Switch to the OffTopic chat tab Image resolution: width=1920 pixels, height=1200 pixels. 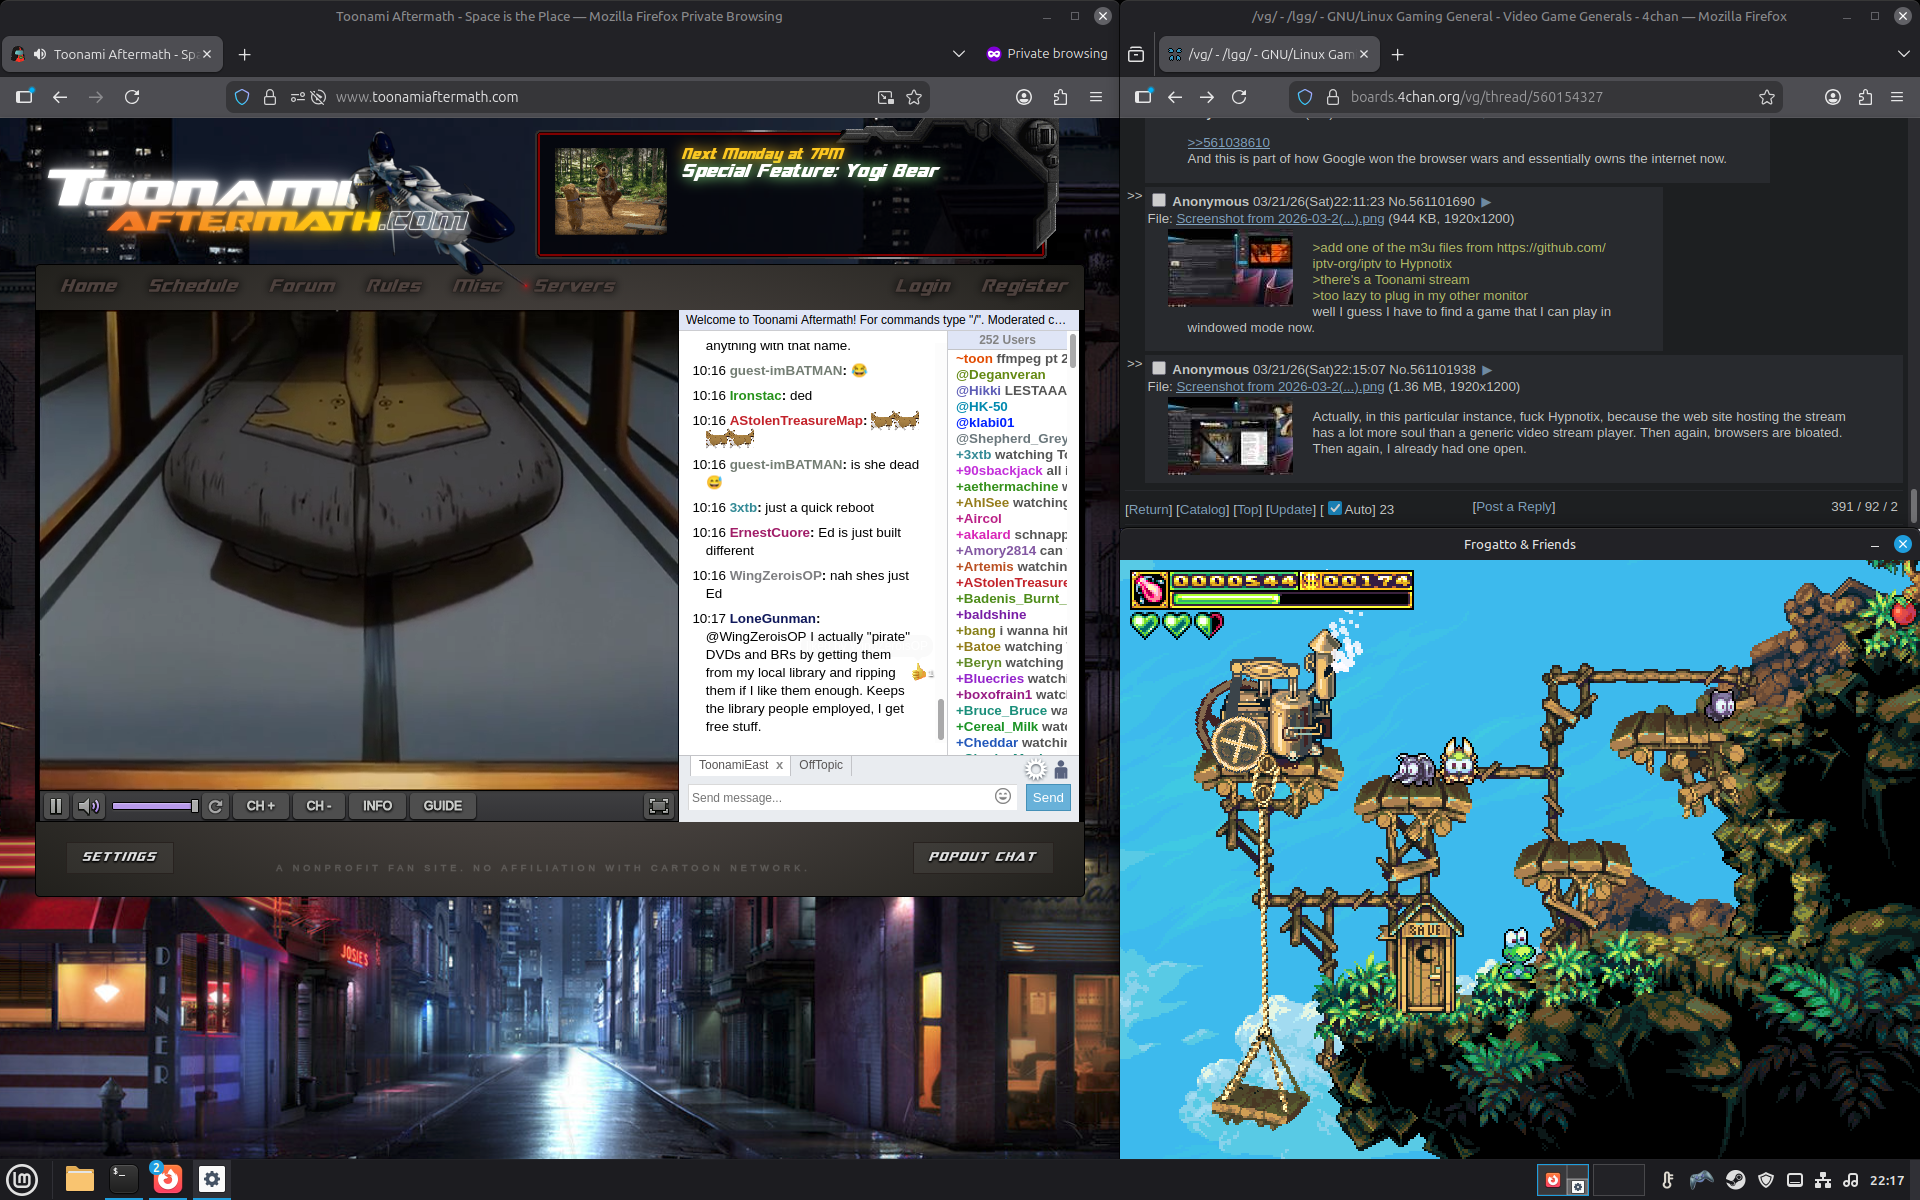pos(820,765)
